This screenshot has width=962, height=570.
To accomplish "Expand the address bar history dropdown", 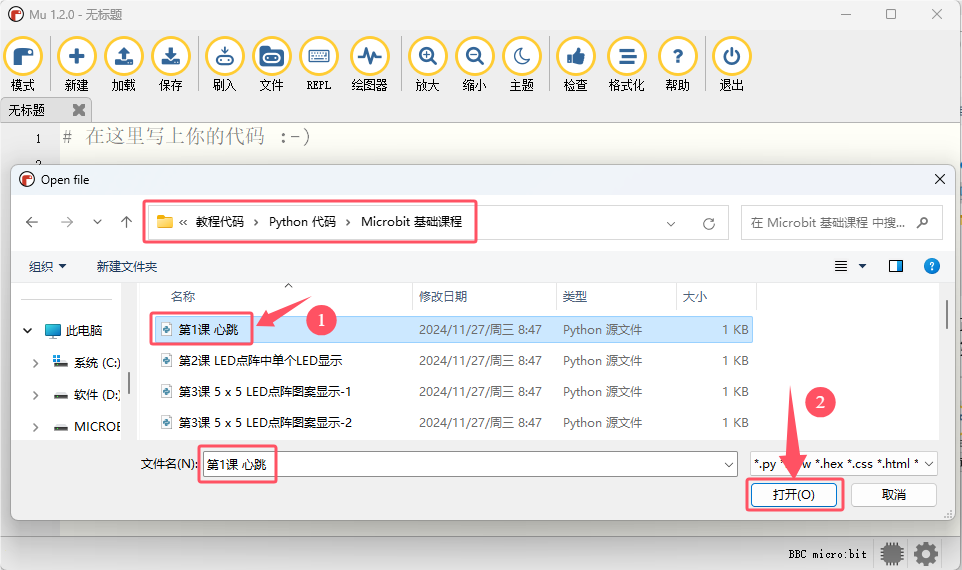I will (x=671, y=223).
